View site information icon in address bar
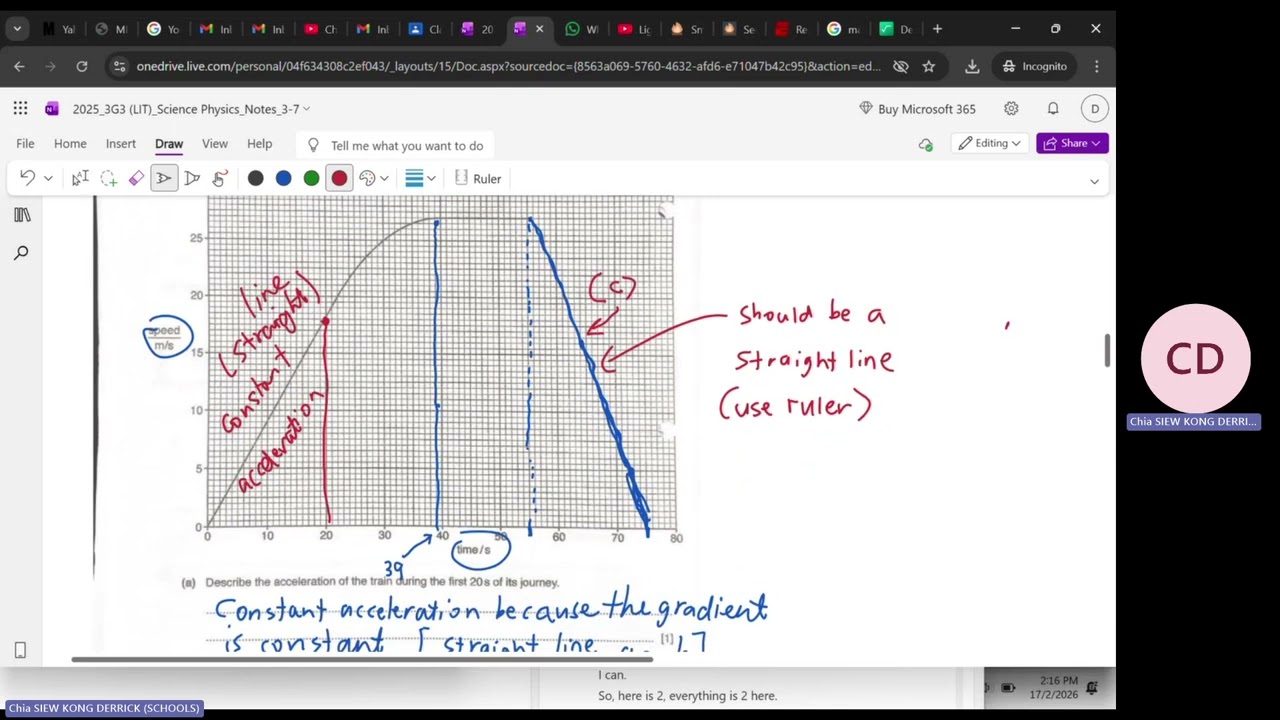 click(119, 66)
